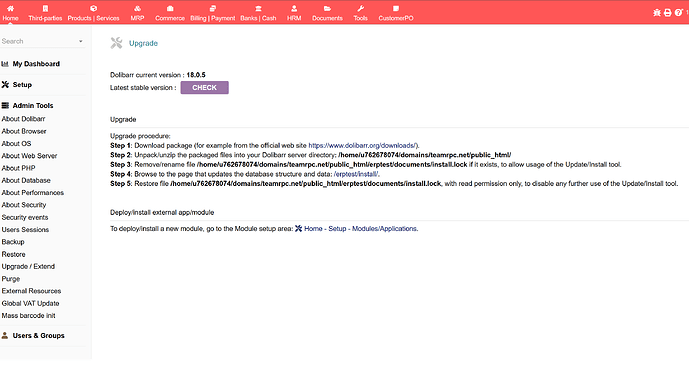Click the bug report icon
The image size is (689, 367).
[657, 13]
